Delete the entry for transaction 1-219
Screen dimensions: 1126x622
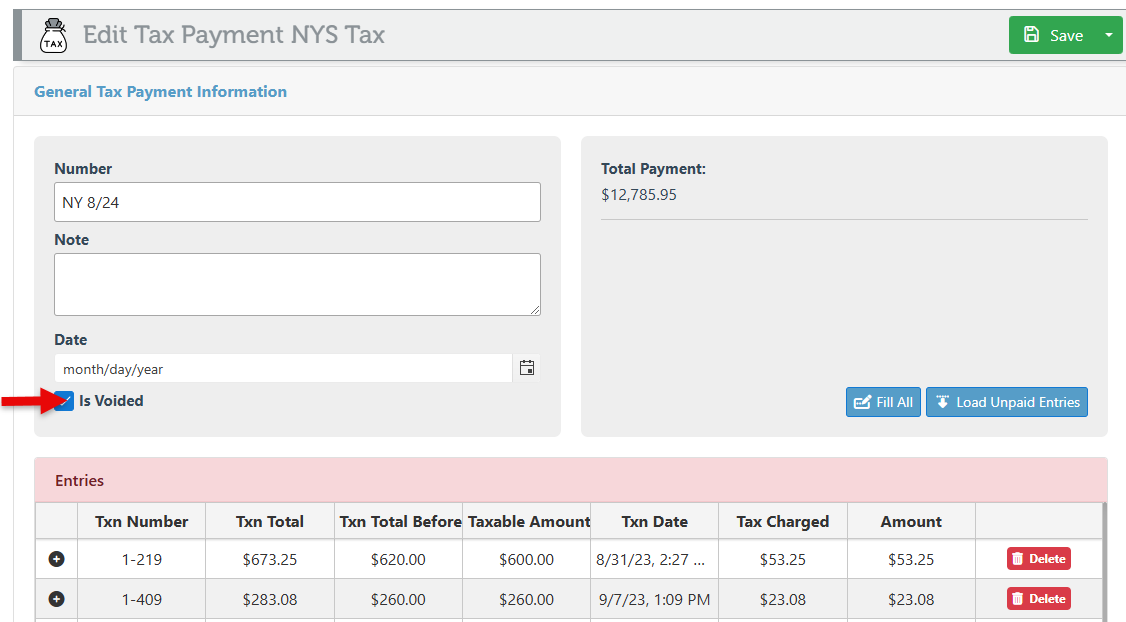pyautogui.click(x=1038, y=559)
